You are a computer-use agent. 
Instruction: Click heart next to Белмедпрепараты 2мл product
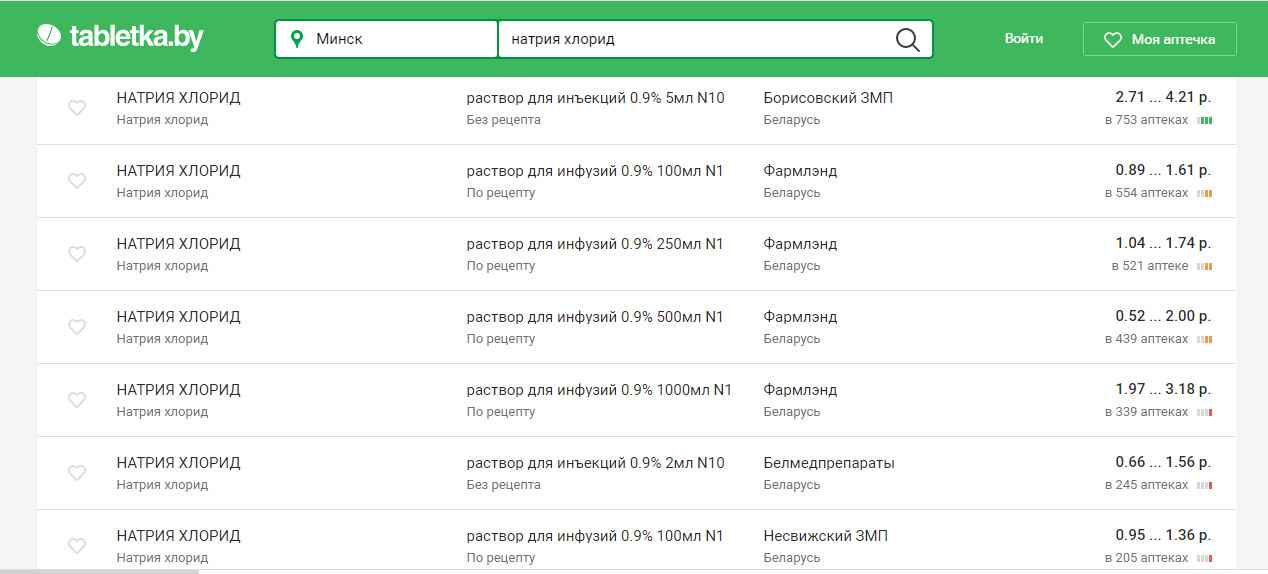point(77,473)
